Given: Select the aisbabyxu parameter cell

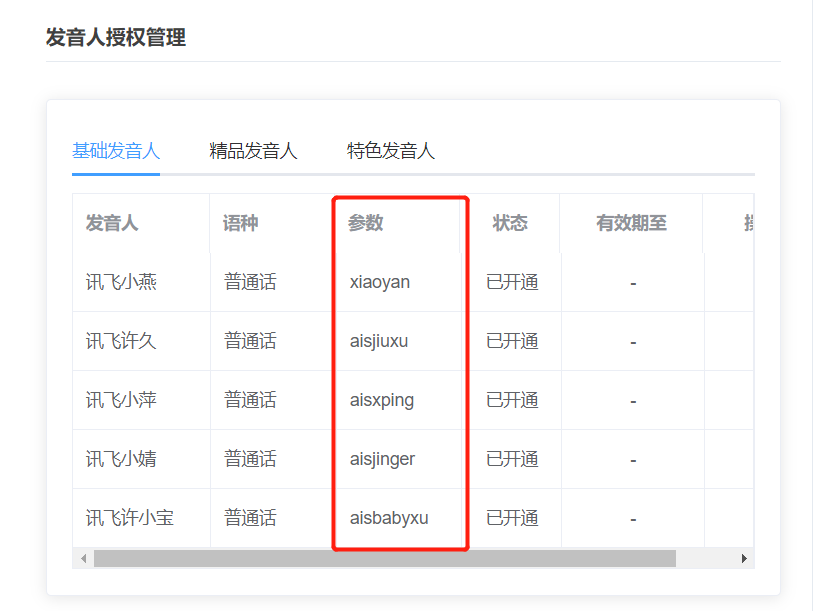Looking at the screenshot, I should tap(389, 518).
